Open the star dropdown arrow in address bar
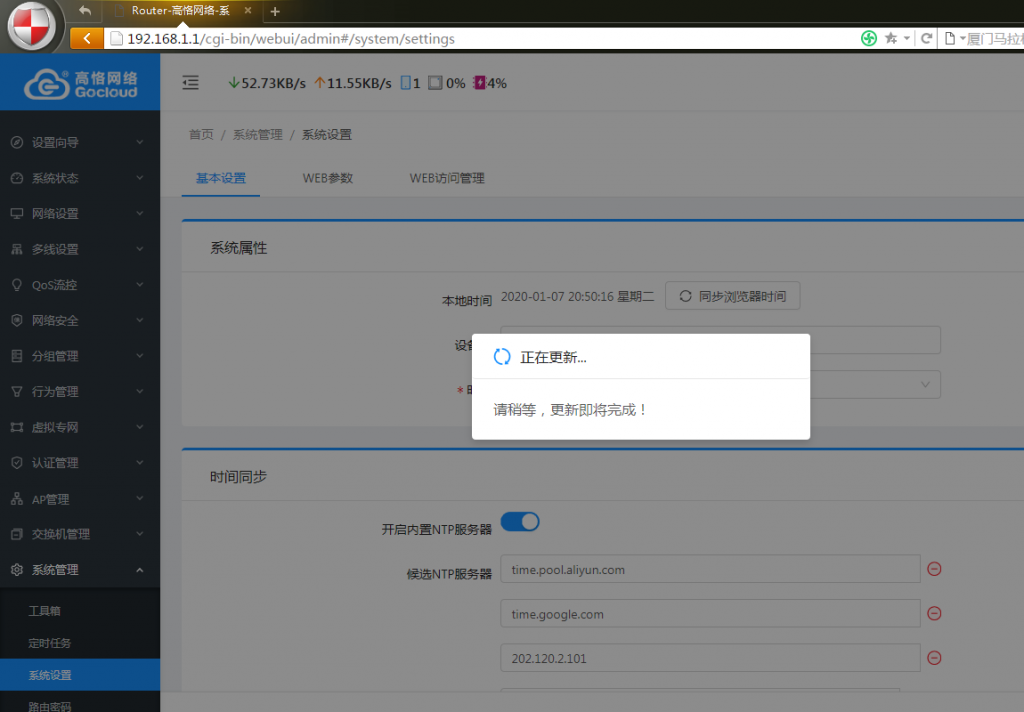The width and height of the screenshot is (1024, 712). (x=906, y=39)
